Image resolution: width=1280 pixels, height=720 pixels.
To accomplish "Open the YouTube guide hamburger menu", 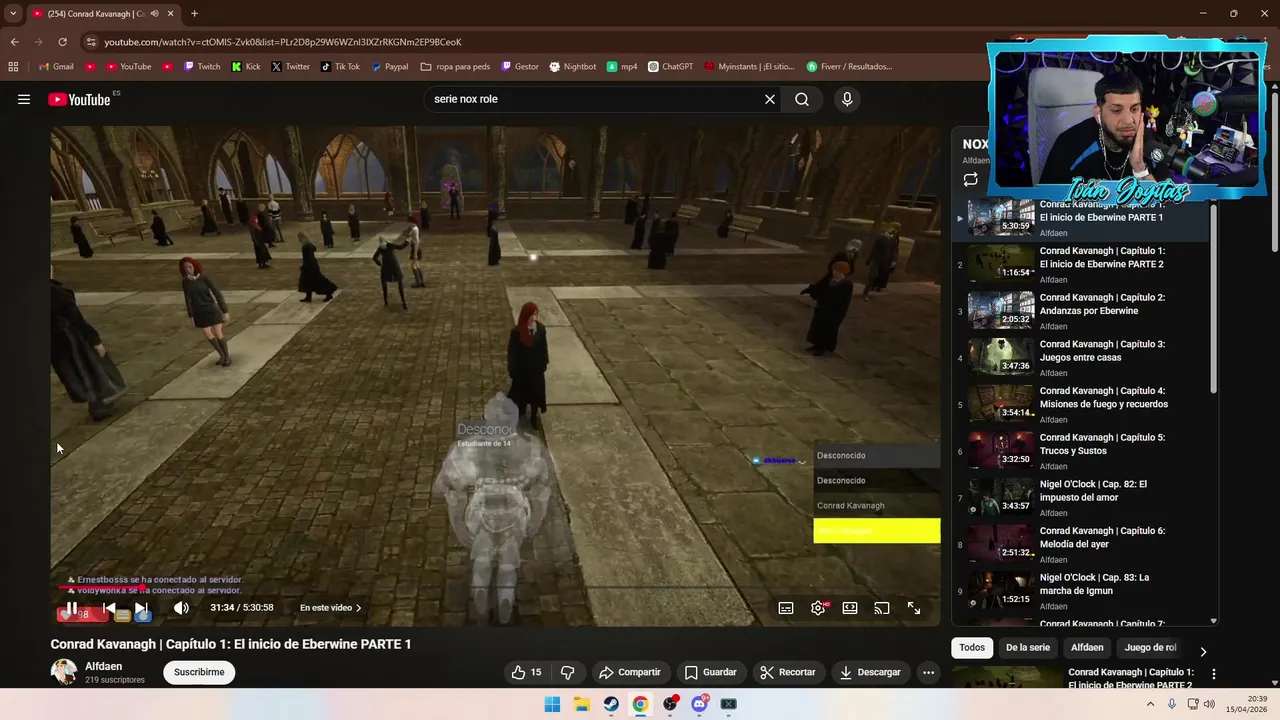I will click(24, 99).
